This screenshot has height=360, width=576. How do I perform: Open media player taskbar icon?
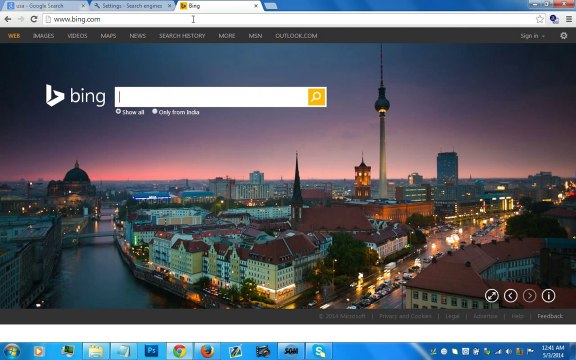coord(39,351)
